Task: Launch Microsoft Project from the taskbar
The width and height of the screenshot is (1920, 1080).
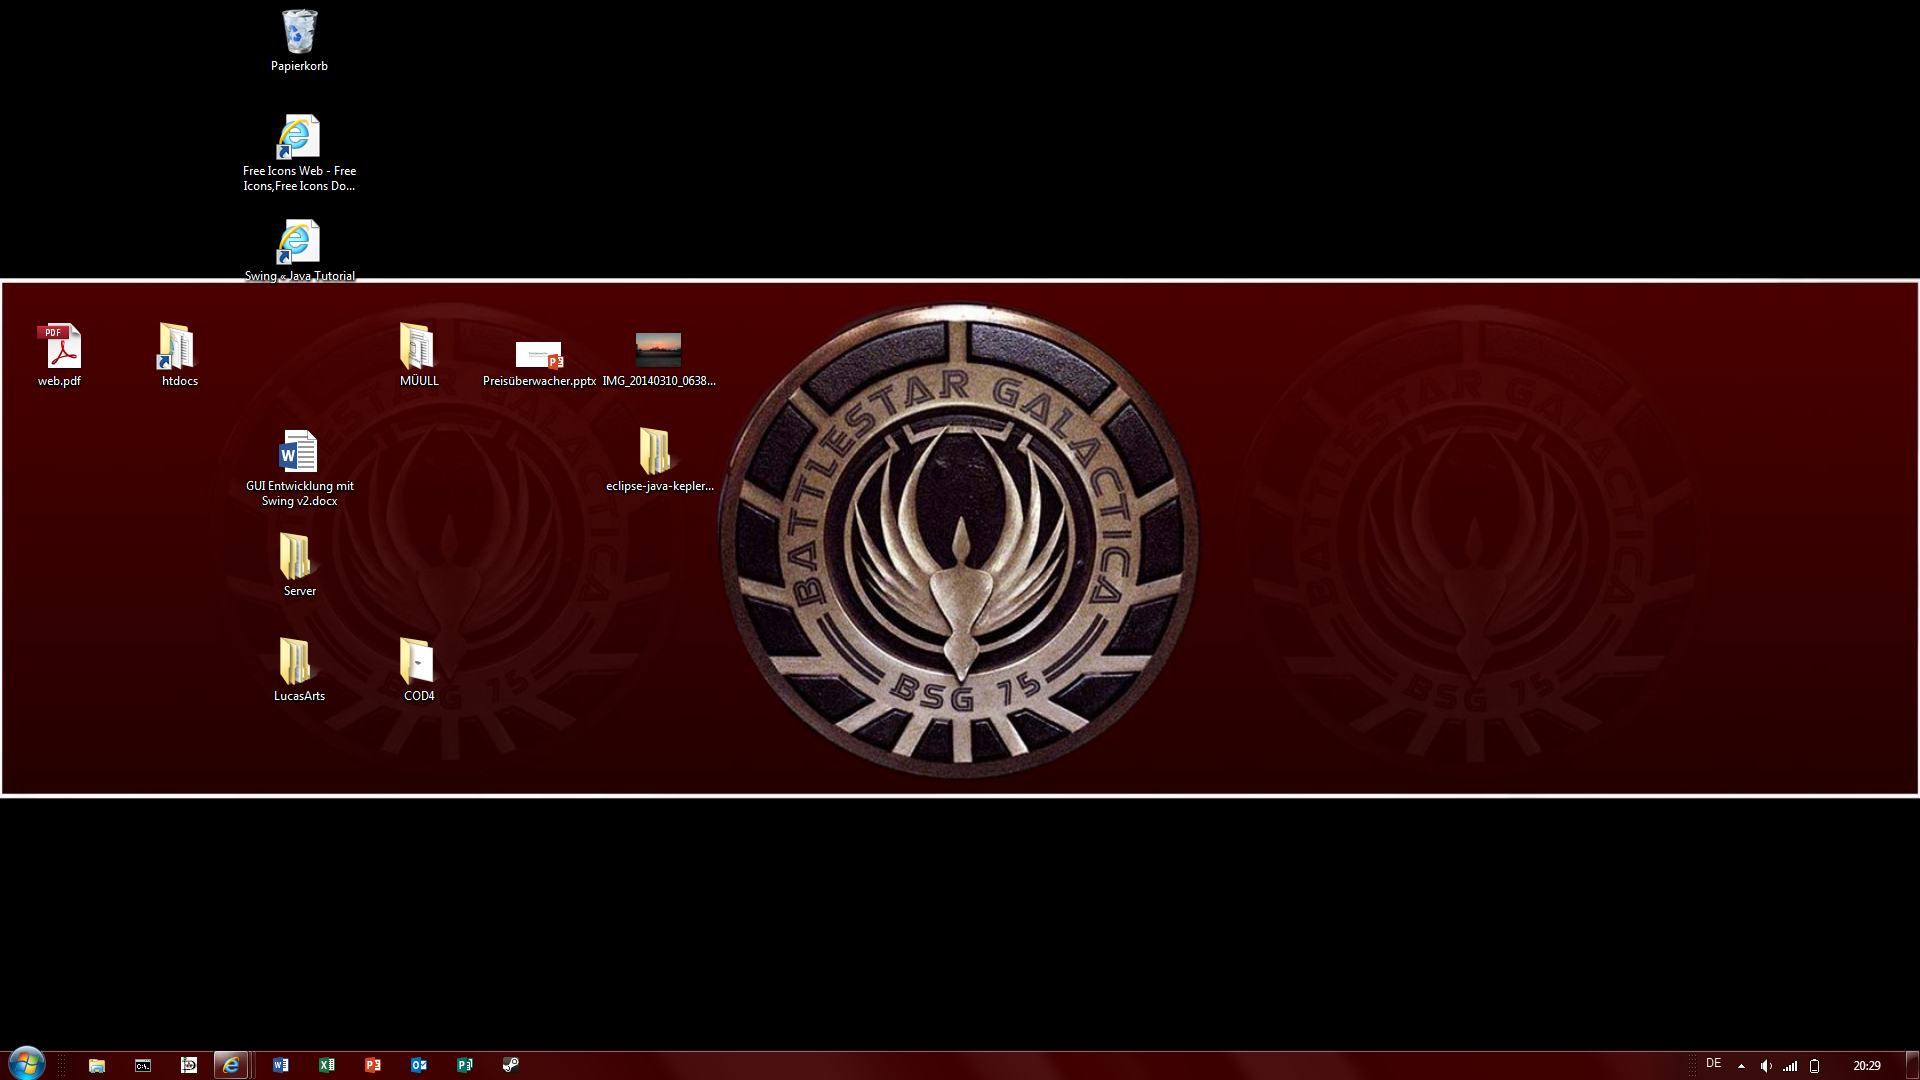Action: point(465,1065)
